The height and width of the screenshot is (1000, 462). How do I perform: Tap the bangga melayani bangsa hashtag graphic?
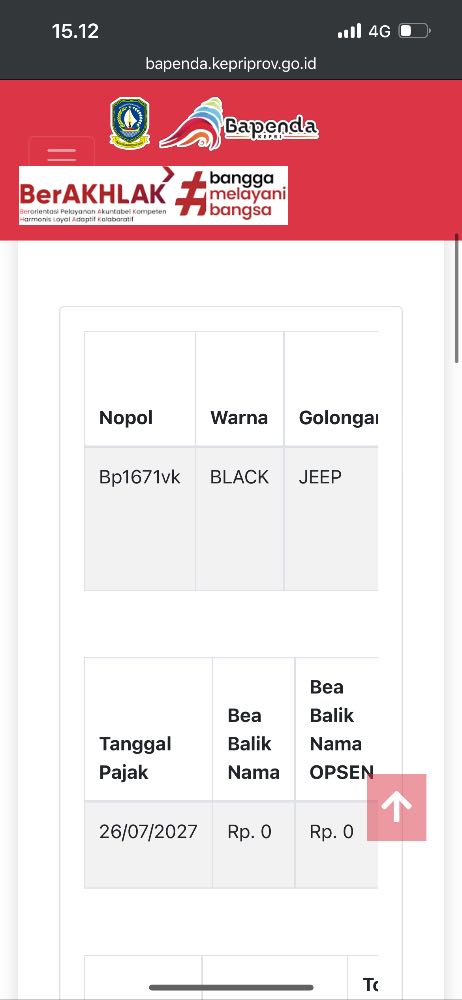click(231, 195)
